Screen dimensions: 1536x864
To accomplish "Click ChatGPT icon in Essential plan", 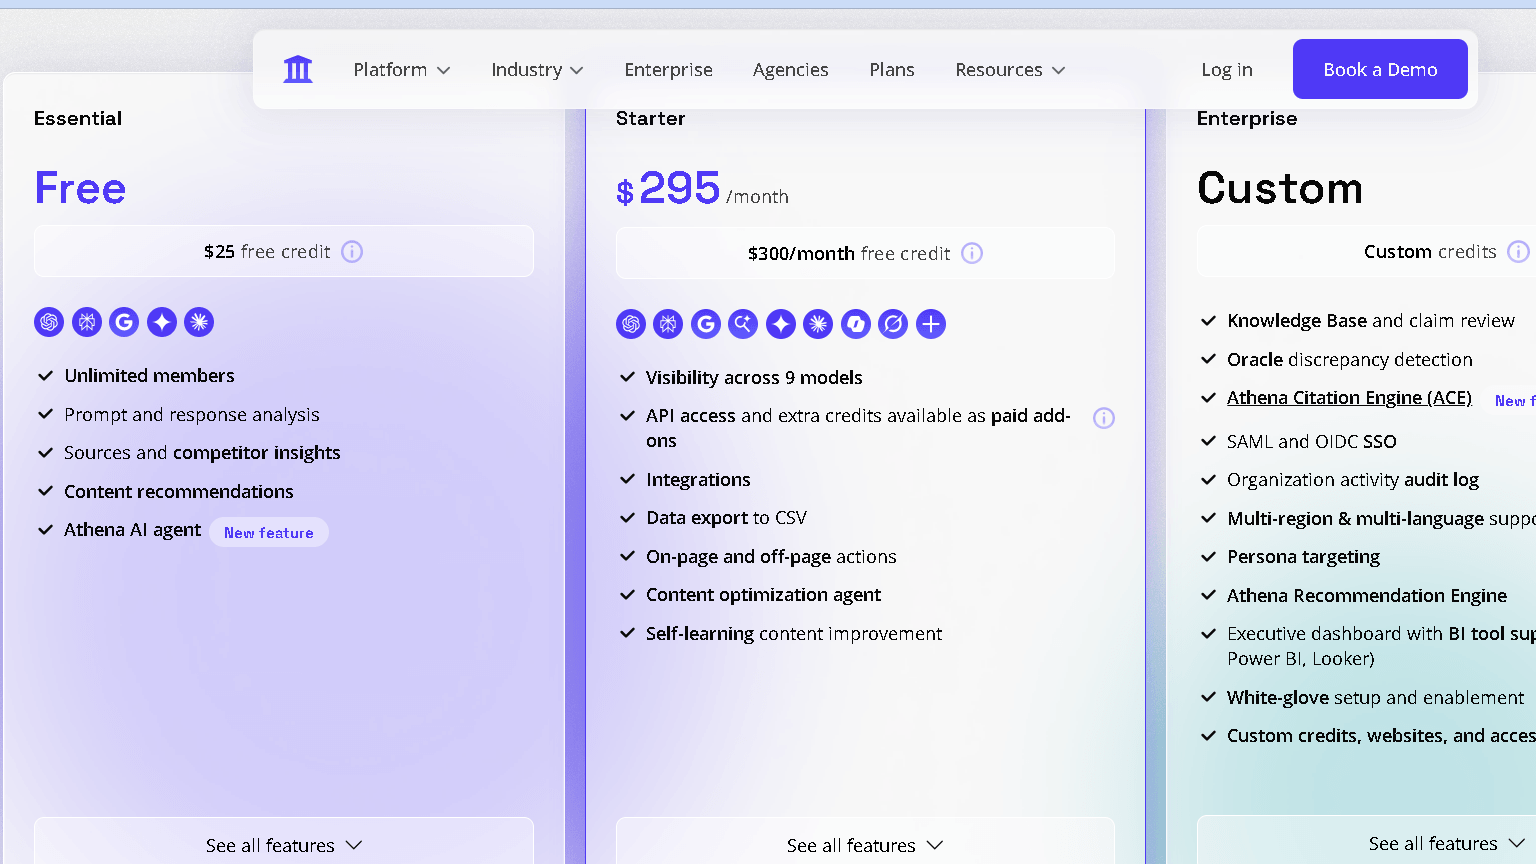I will click(49, 322).
